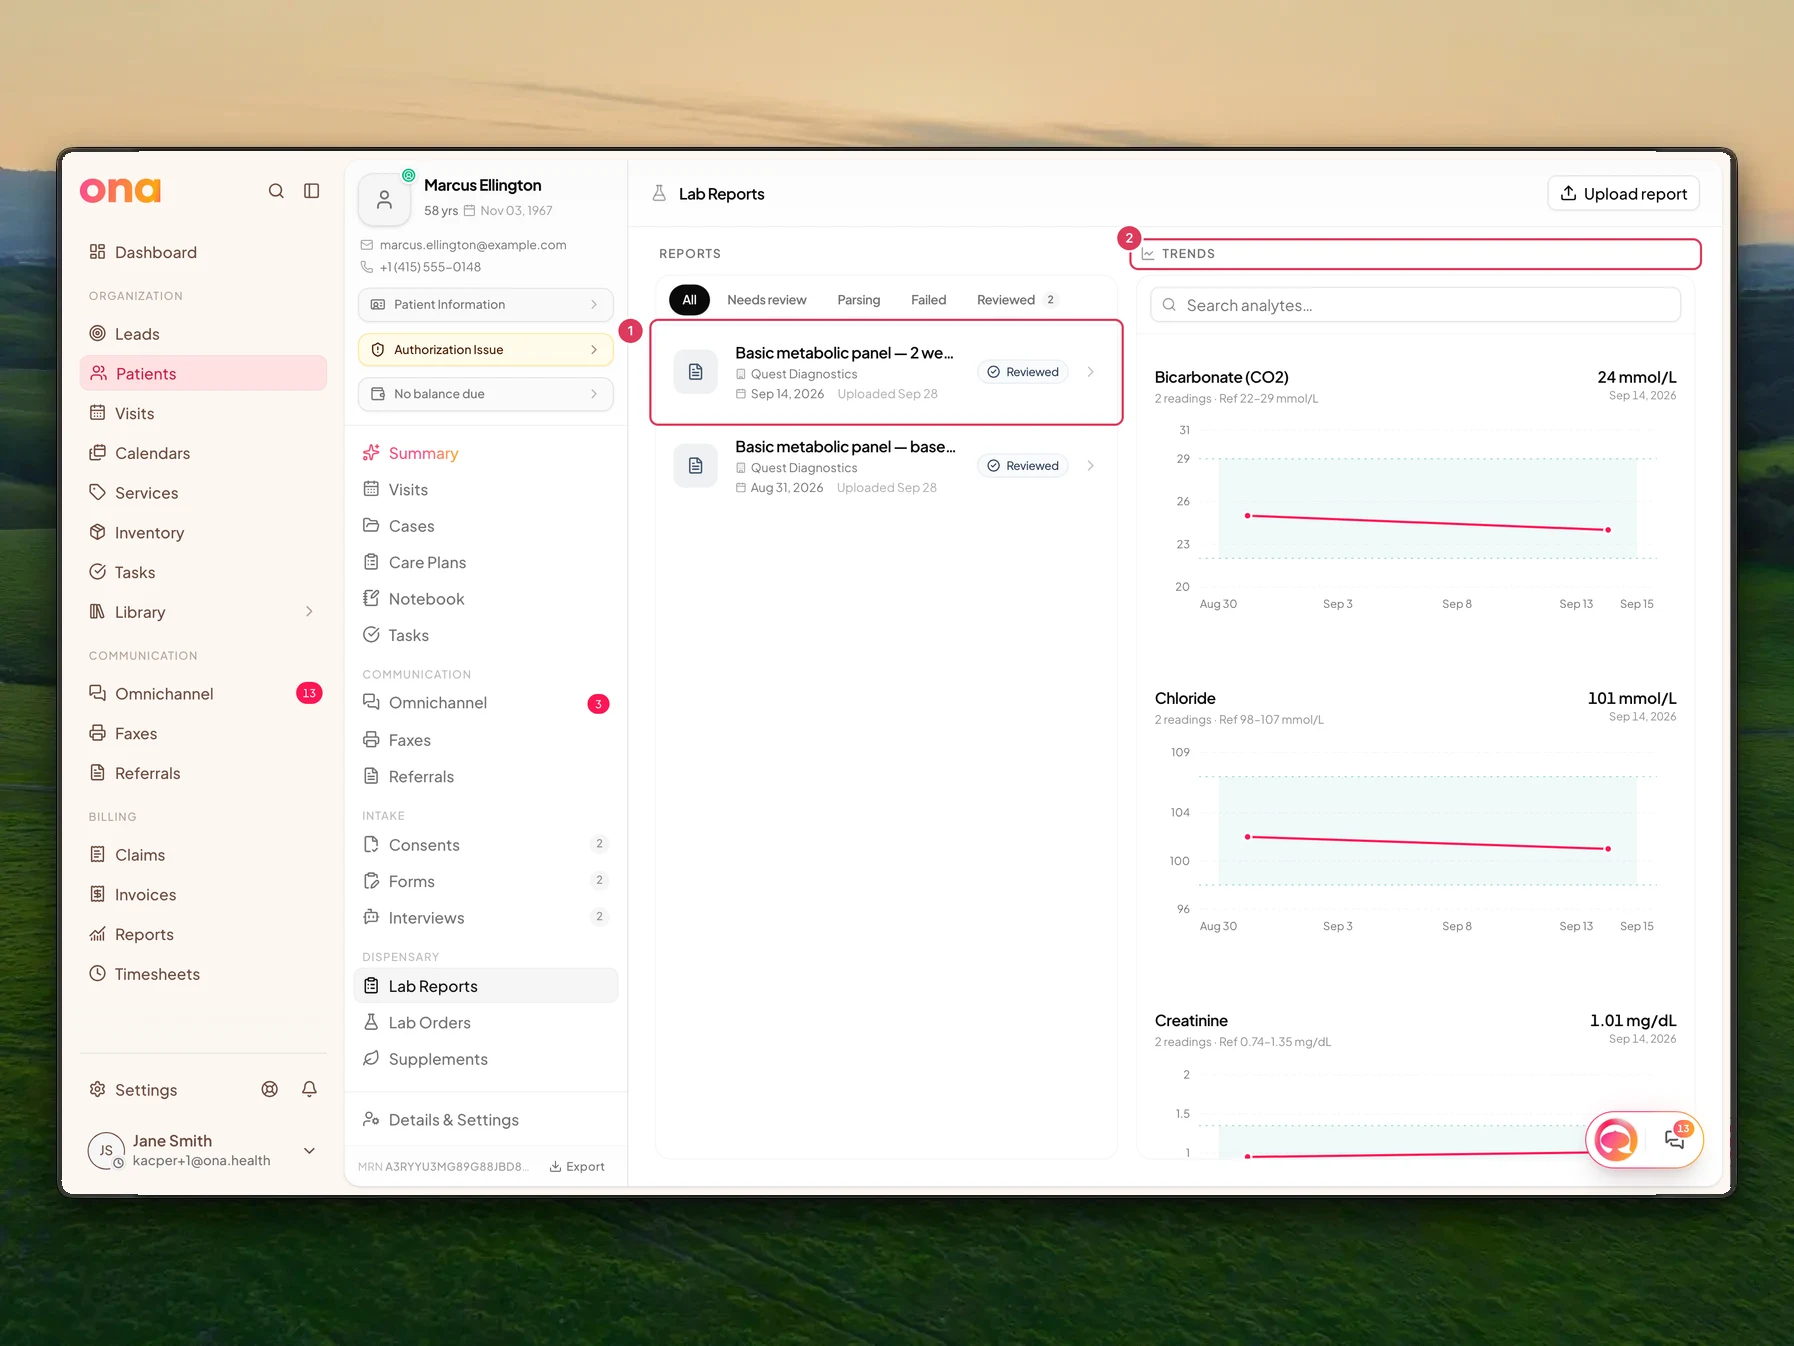
Task: Click the Bicarbonate (CO2) trend heading
Action: pyautogui.click(x=1222, y=377)
